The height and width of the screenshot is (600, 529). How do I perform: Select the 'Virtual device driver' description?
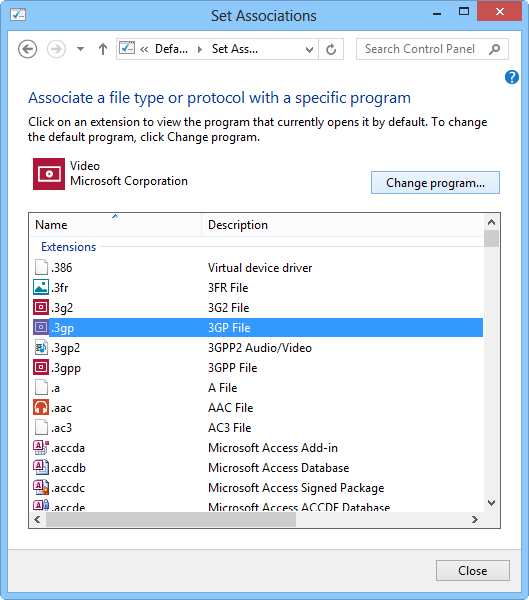pos(260,267)
